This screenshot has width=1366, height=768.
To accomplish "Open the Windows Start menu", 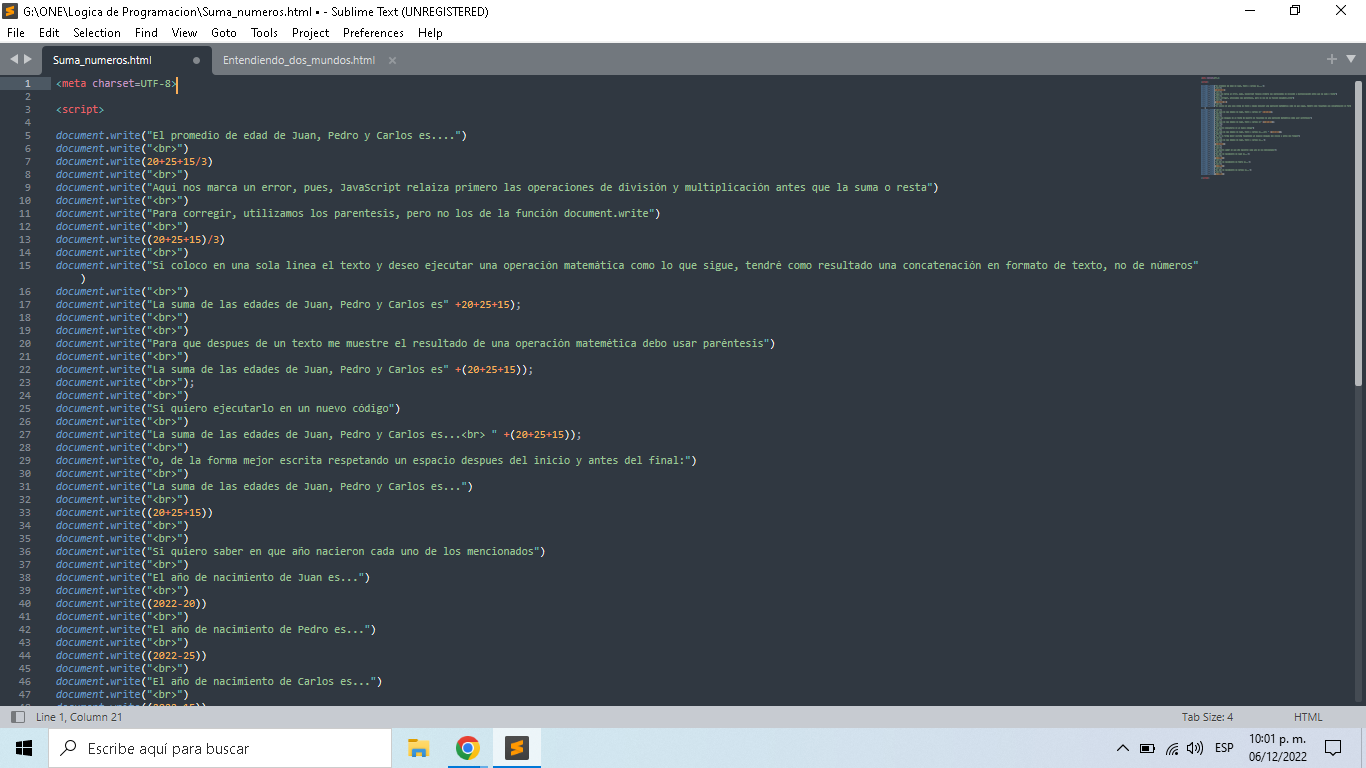I will (24, 748).
